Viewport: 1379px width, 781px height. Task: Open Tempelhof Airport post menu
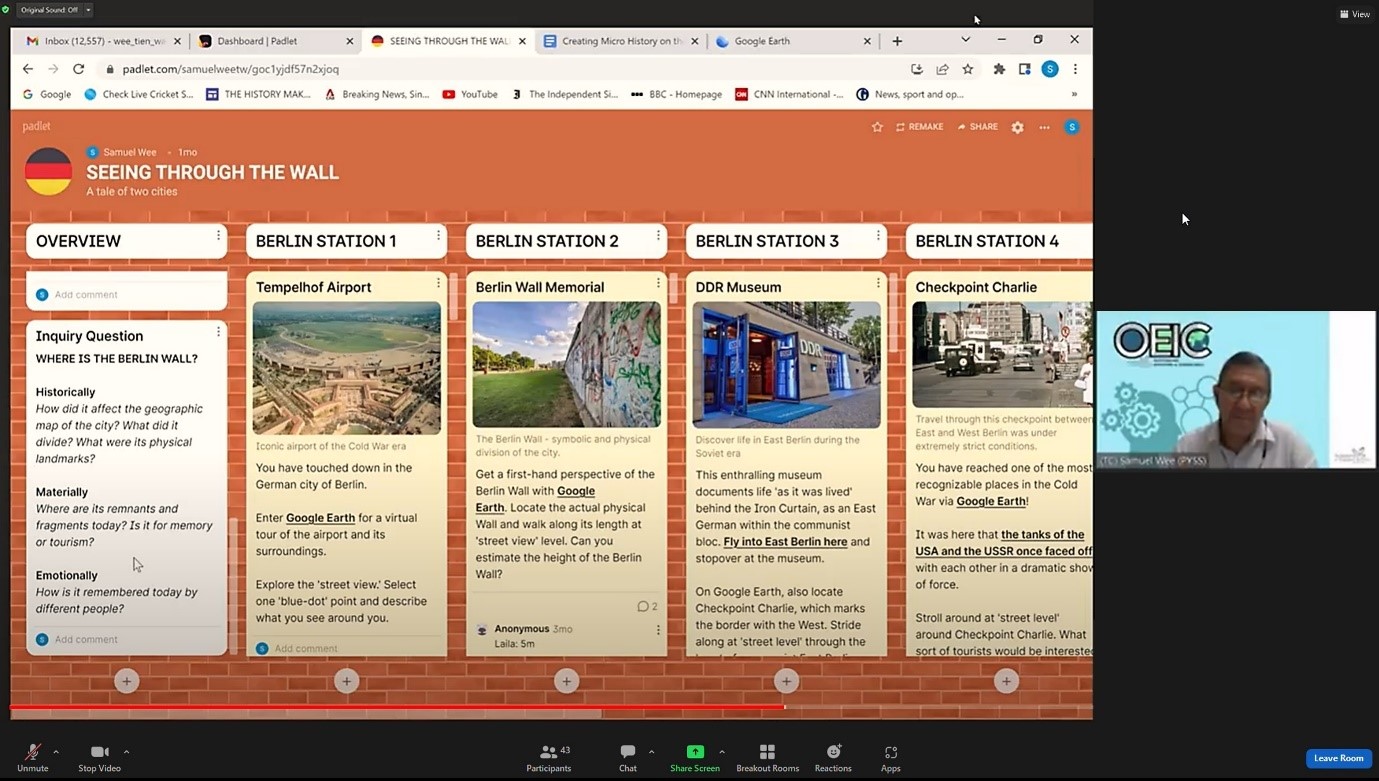438,283
